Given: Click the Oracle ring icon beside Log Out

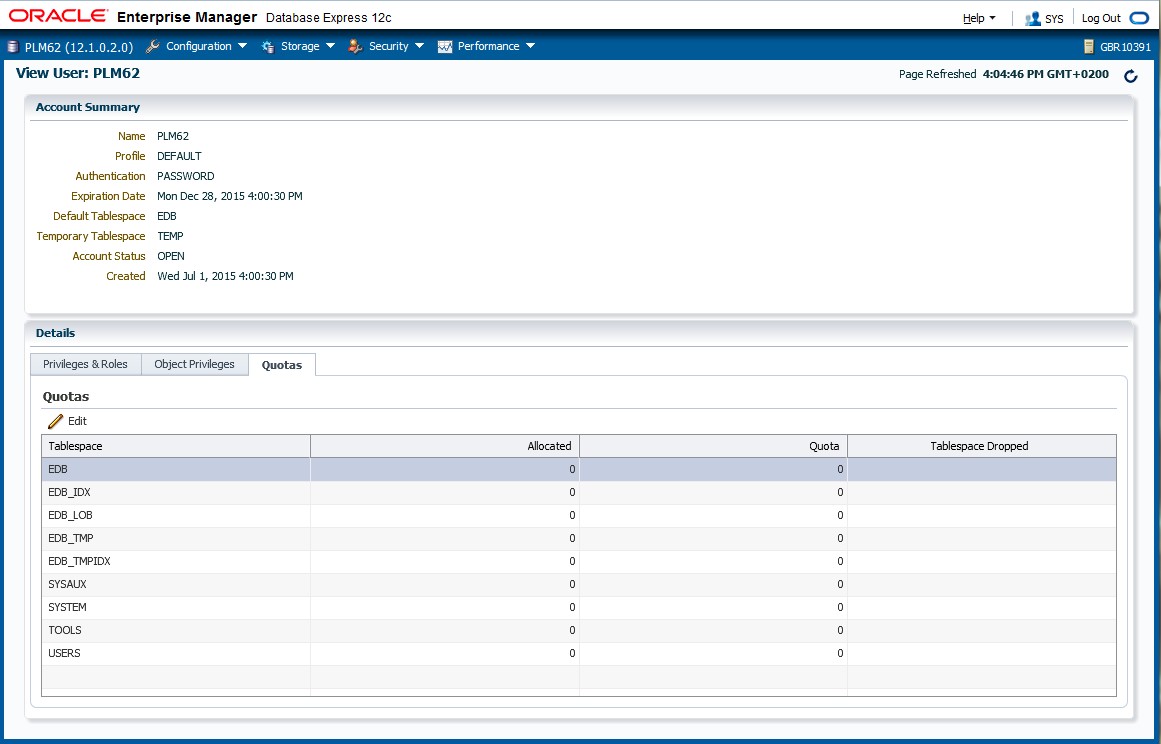Looking at the screenshot, I should point(1139,18).
